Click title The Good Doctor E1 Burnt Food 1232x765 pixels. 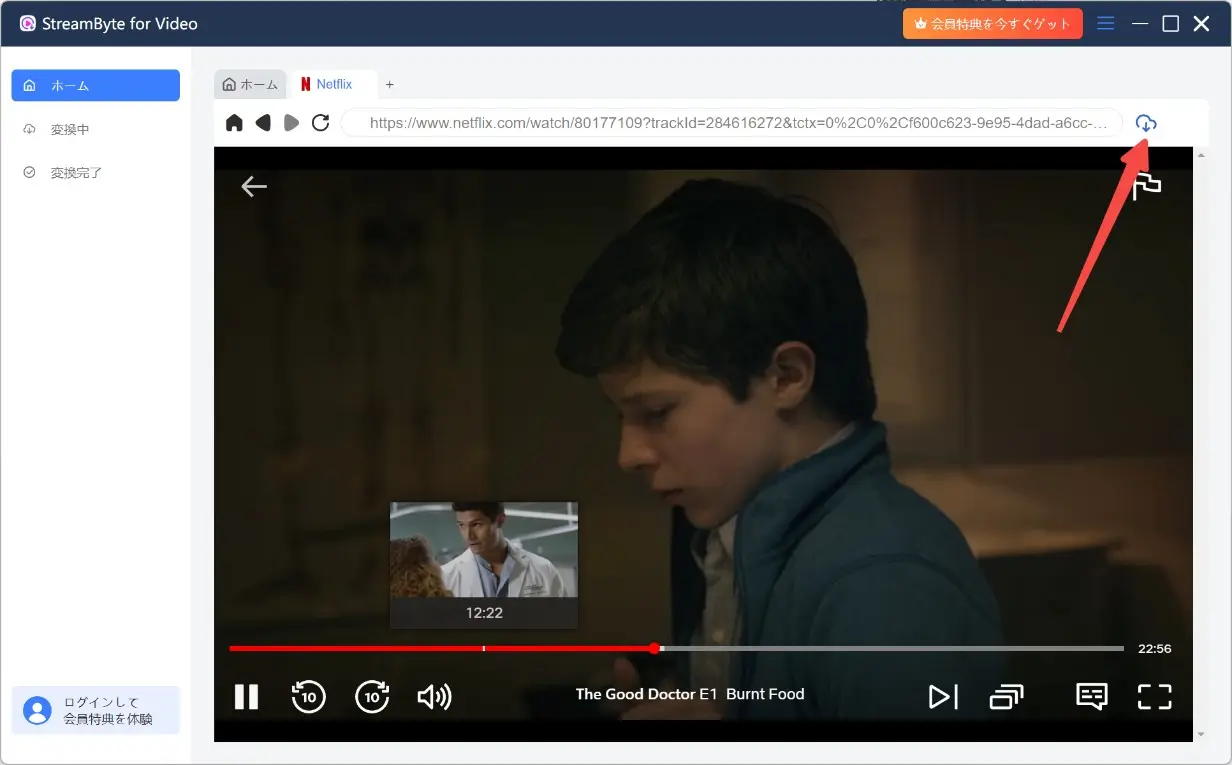690,694
